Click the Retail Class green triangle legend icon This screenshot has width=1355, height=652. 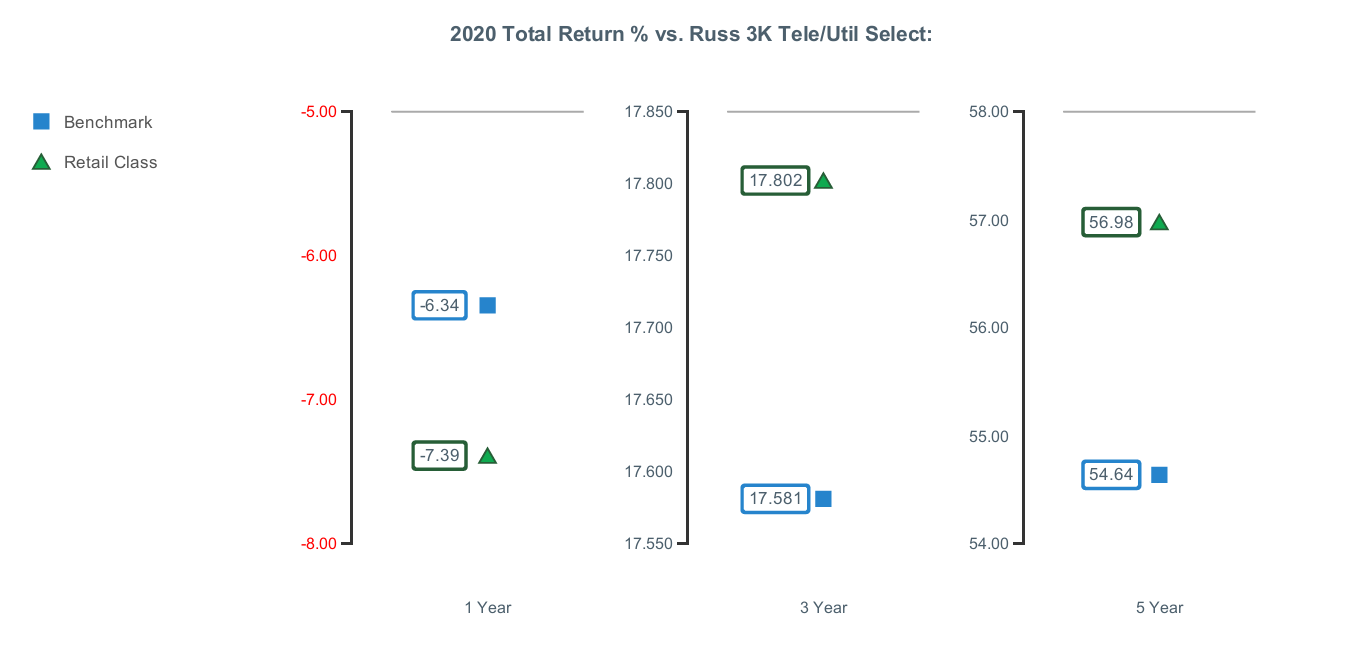click(x=42, y=162)
